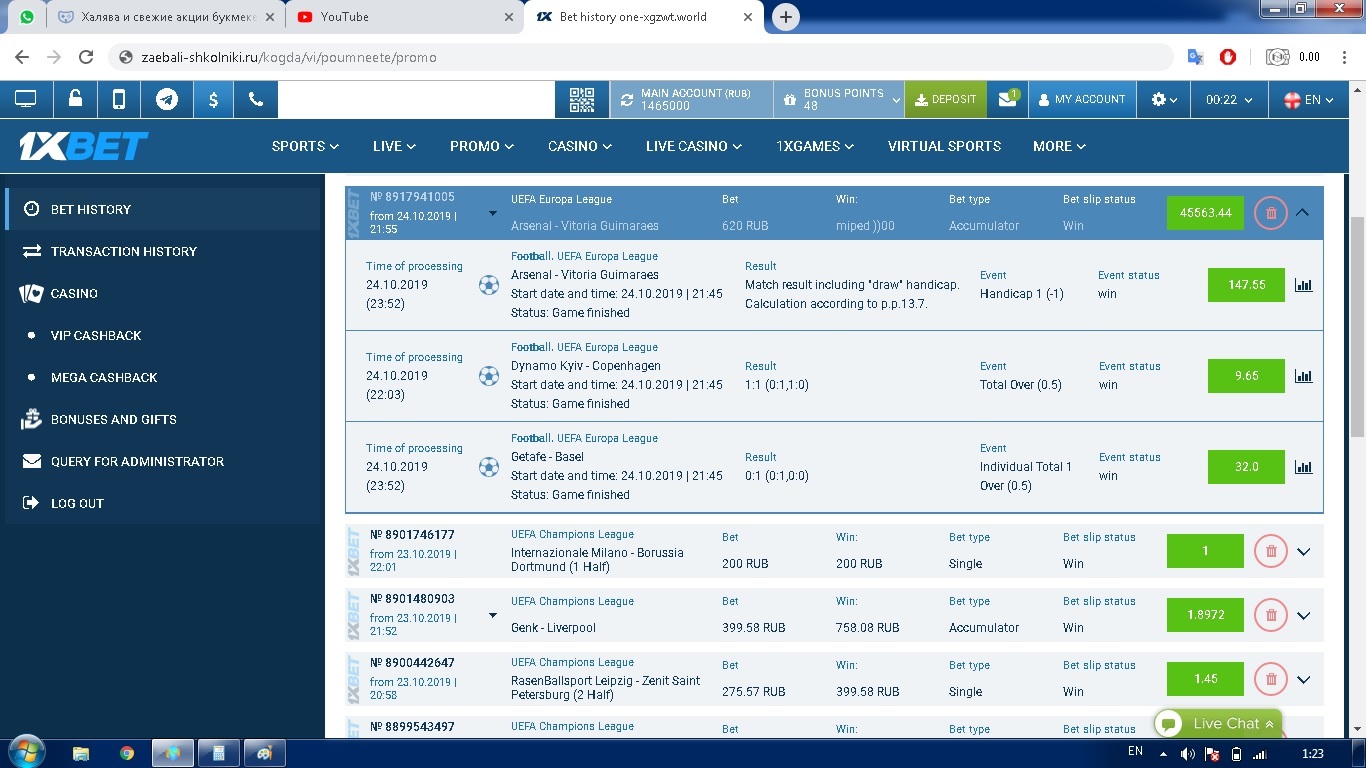Click the green 45563.44 odds box
This screenshot has width=1366, height=768.
tap(1205, 212)
